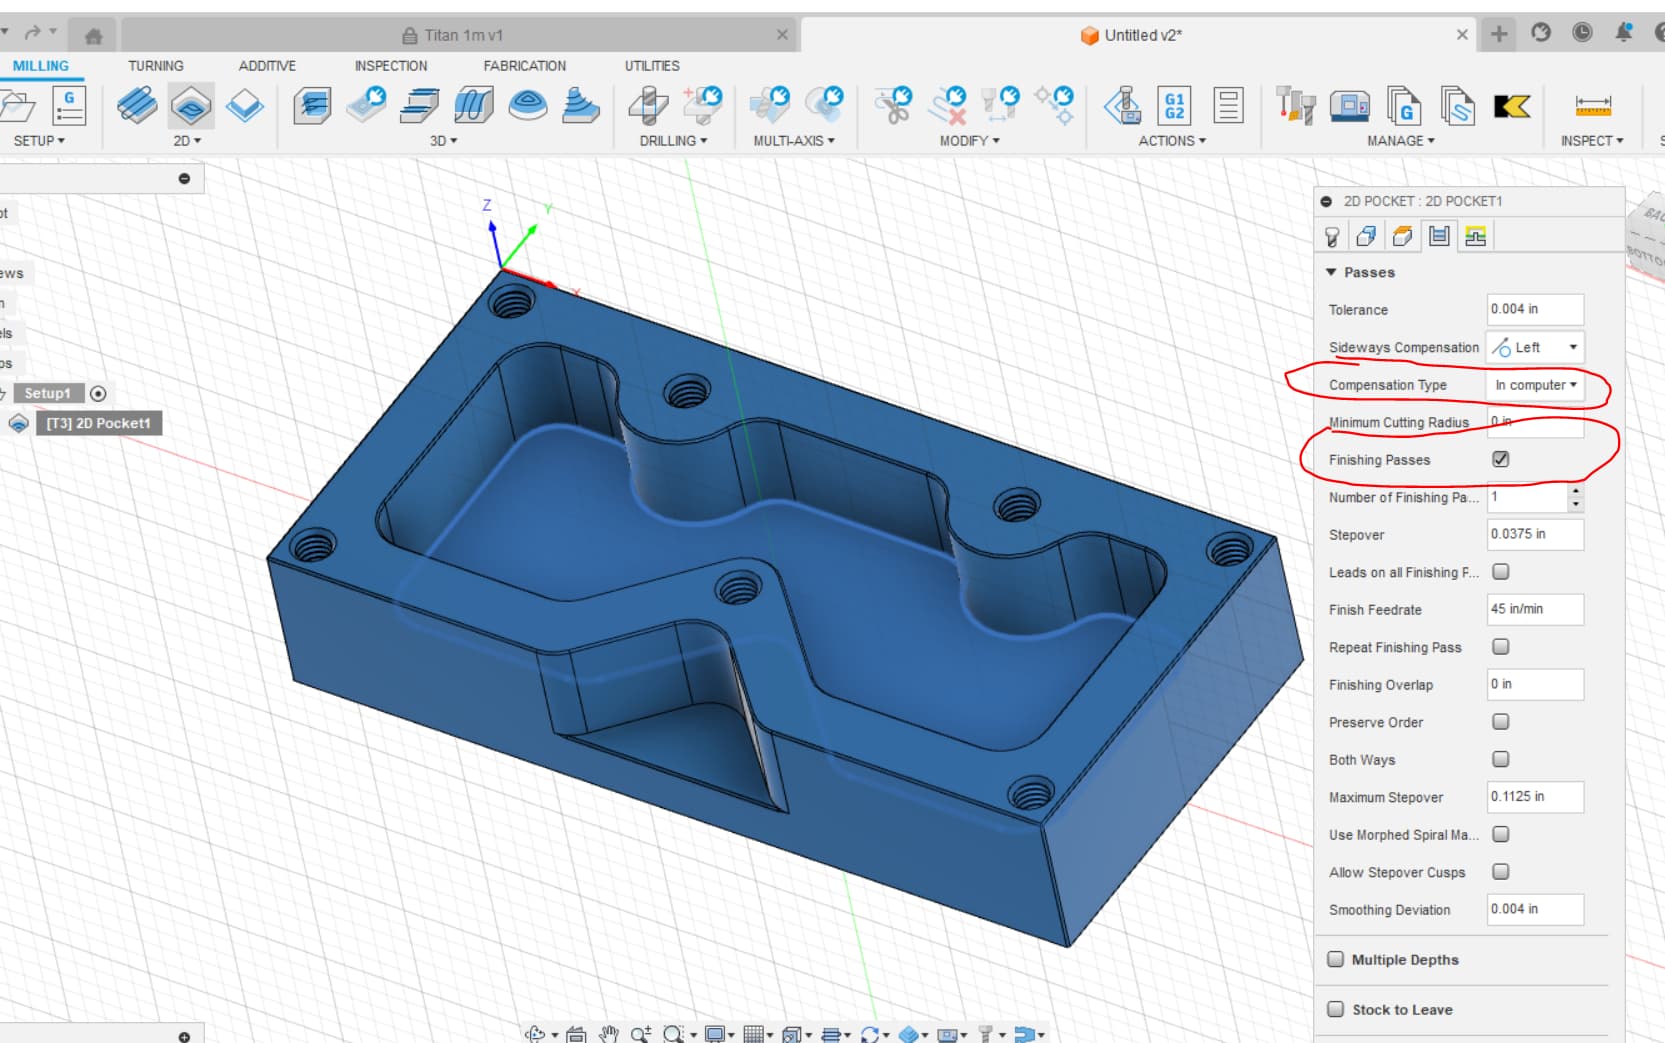This screenshot has height=1043, width=1665.
Task: Enable the Stock to Leave checkbox
Action: click(1335, 1009)
